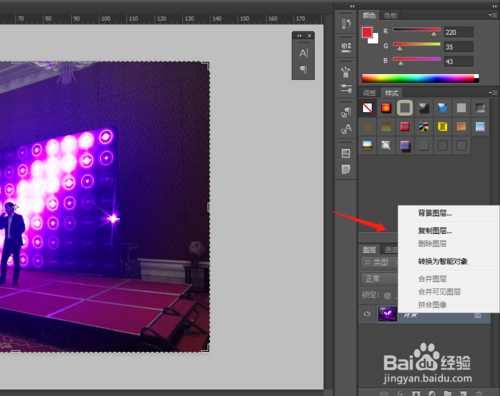Hide the 背景 layer with eye icon
Viewport: 500px width, 396px height.
click(367, 314)
